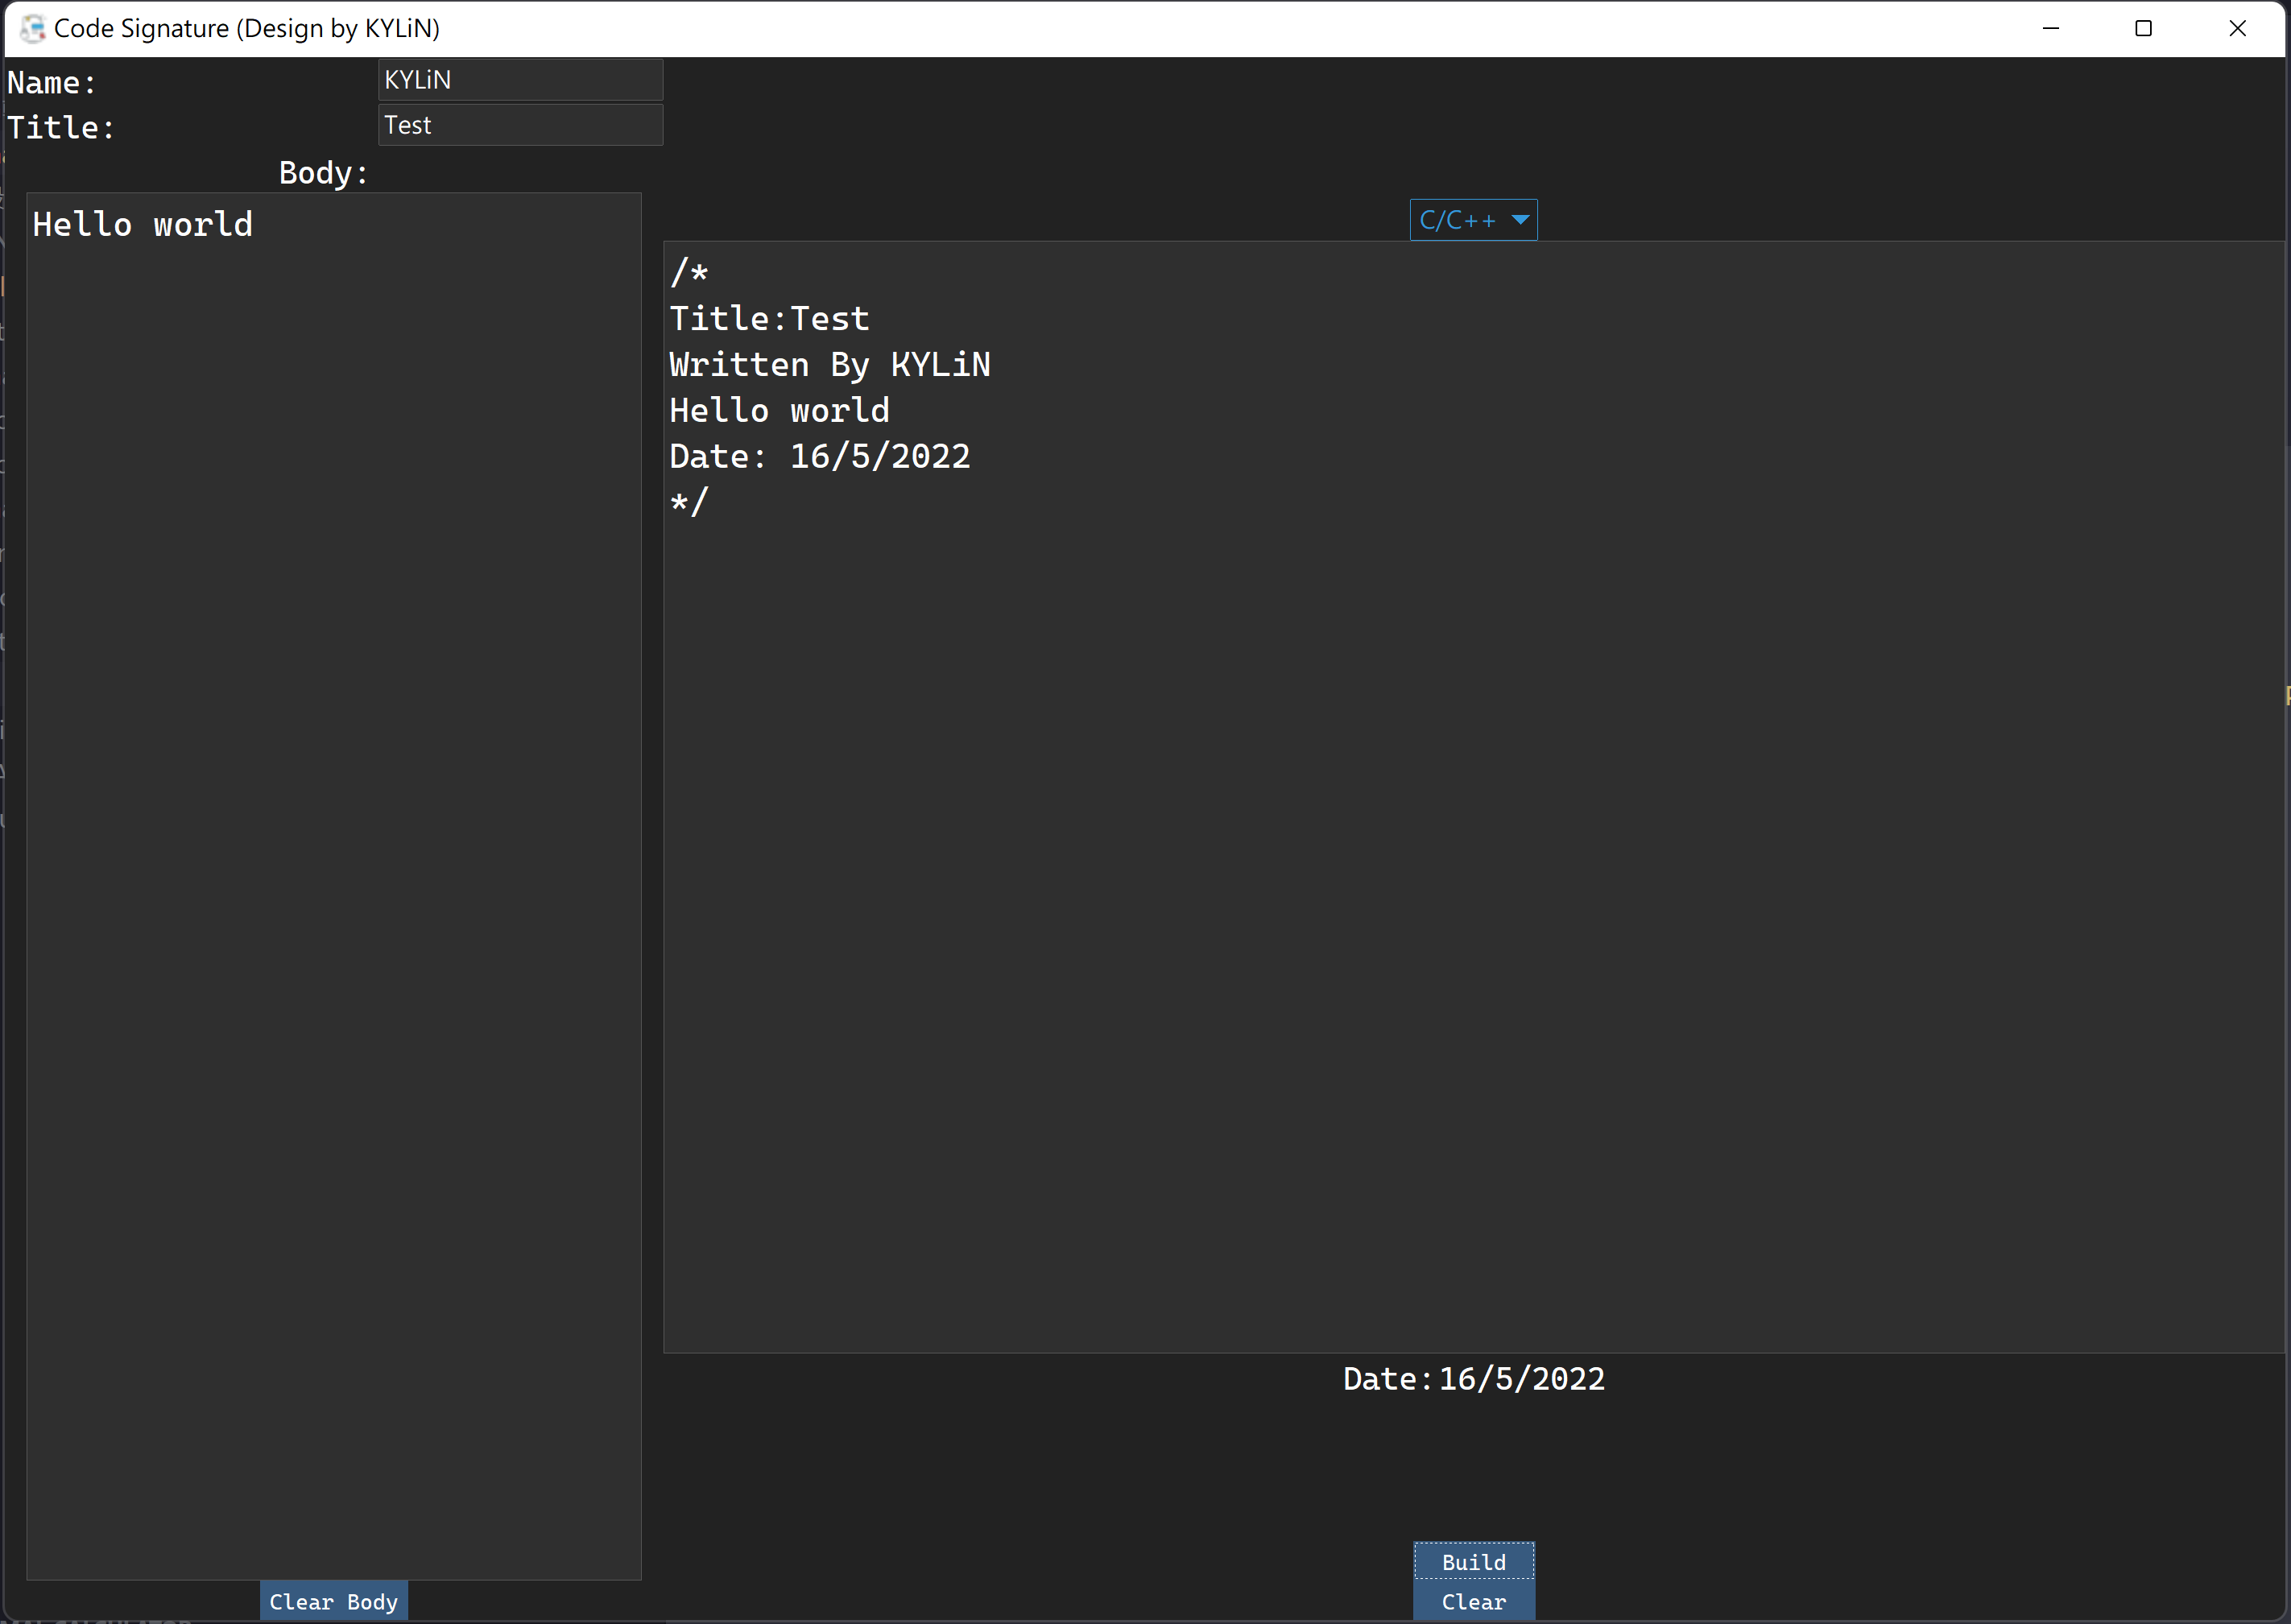Screen dimensions: 2291x1624
Task: Click the Title input field containing Test
Action: (520, 125)
